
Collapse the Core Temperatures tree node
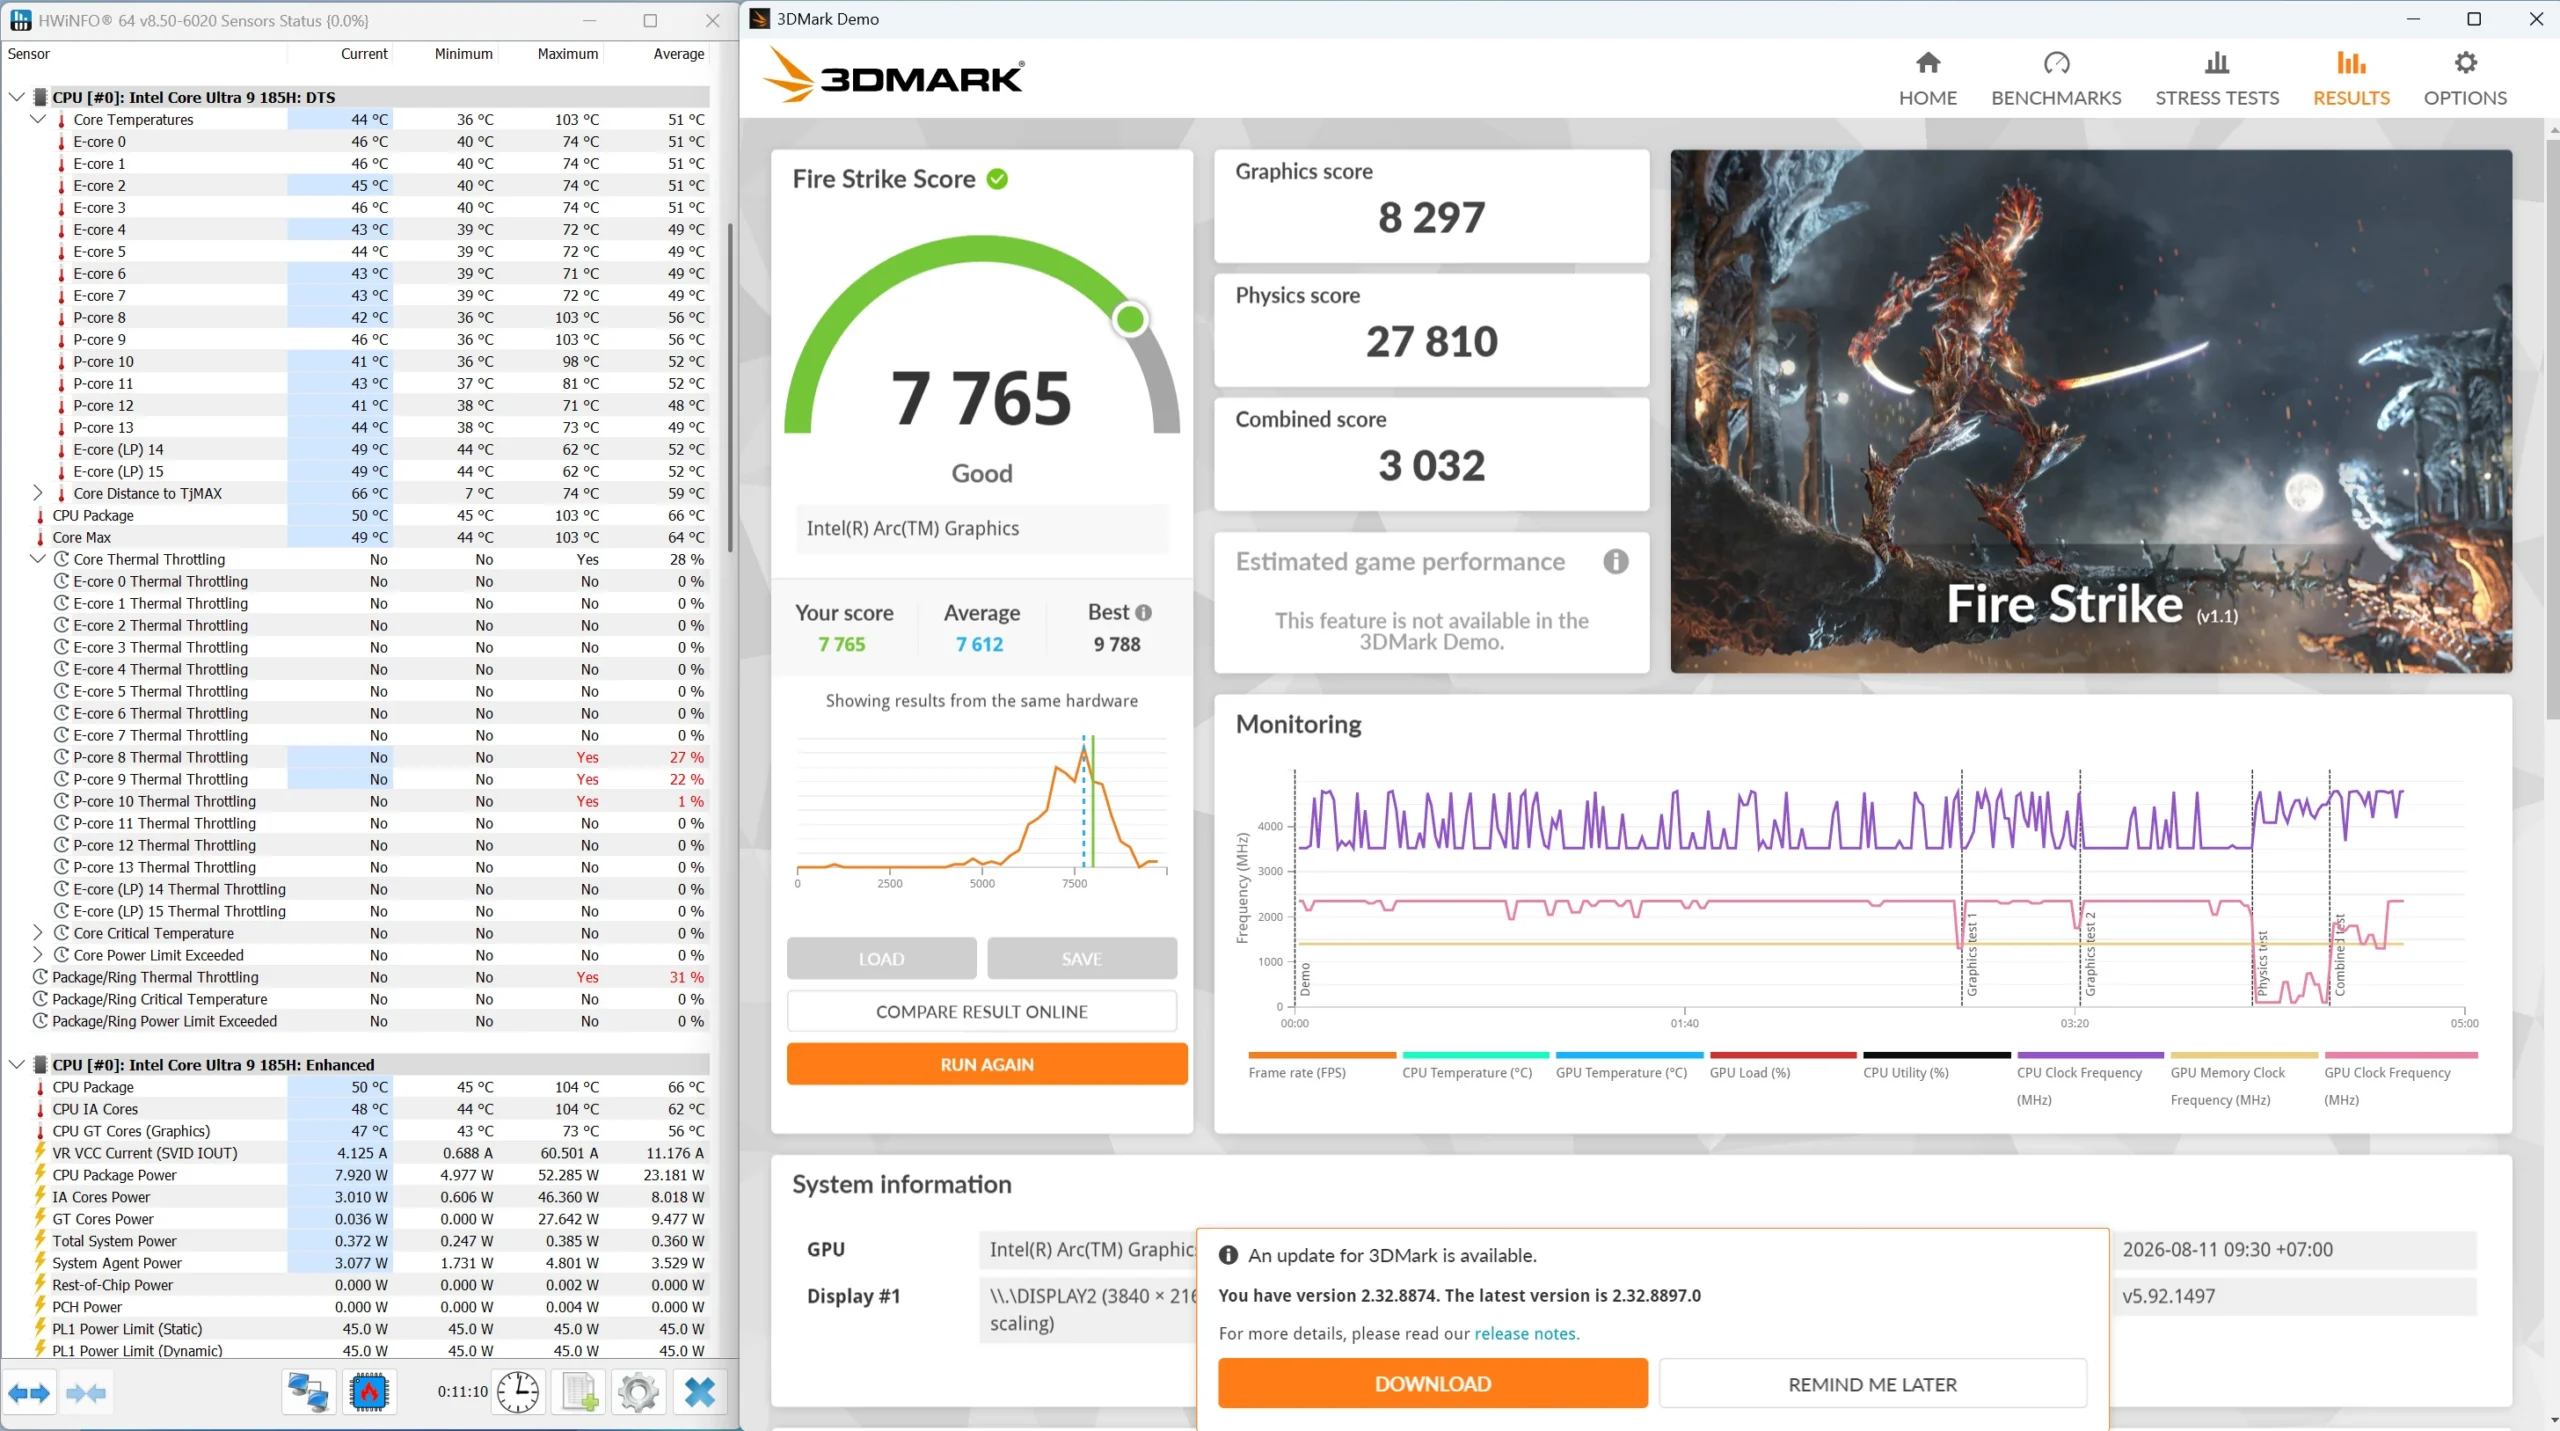(x=38, y=119)
